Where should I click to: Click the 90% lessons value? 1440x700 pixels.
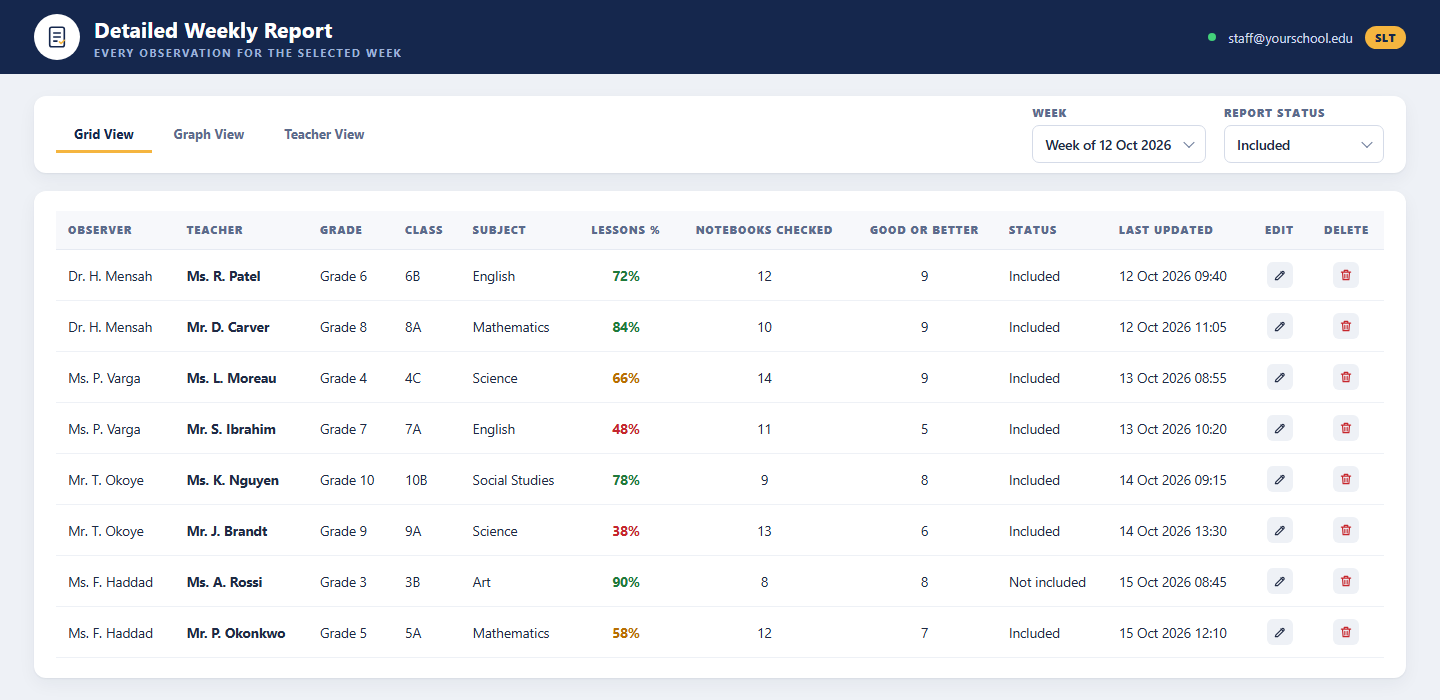[626, 582]
